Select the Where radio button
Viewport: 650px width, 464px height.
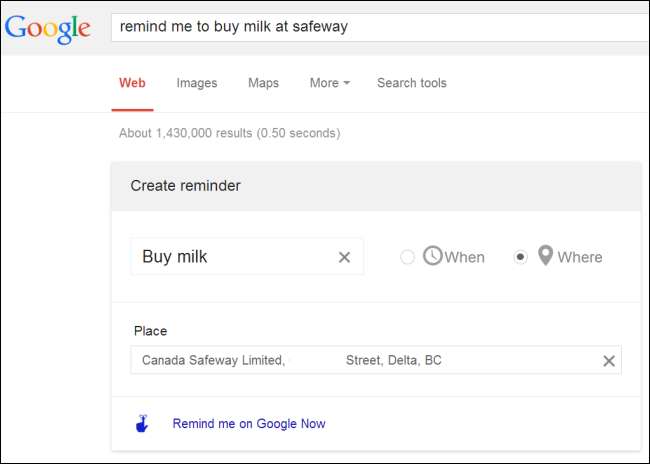point(520,257)
